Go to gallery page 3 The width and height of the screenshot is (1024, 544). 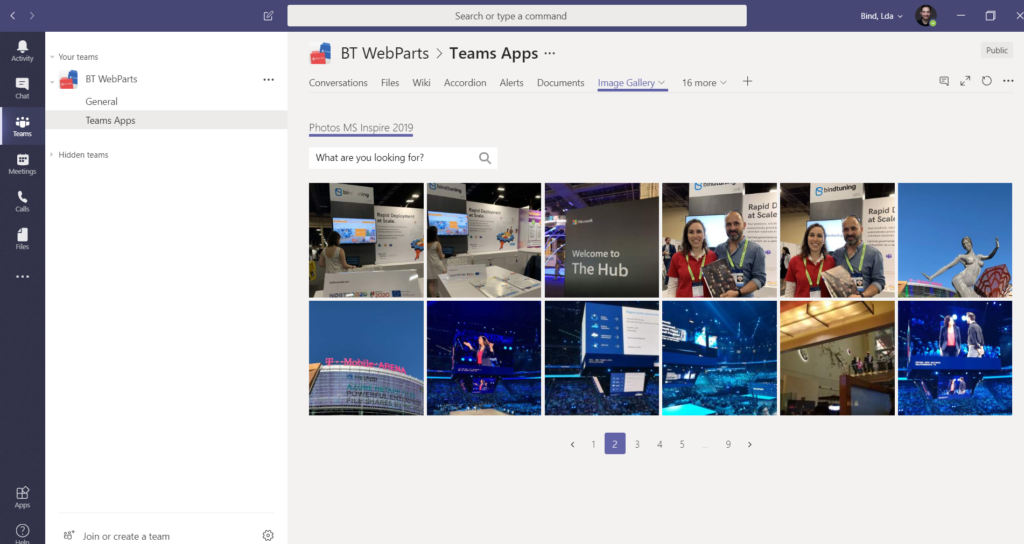[637, 444]
